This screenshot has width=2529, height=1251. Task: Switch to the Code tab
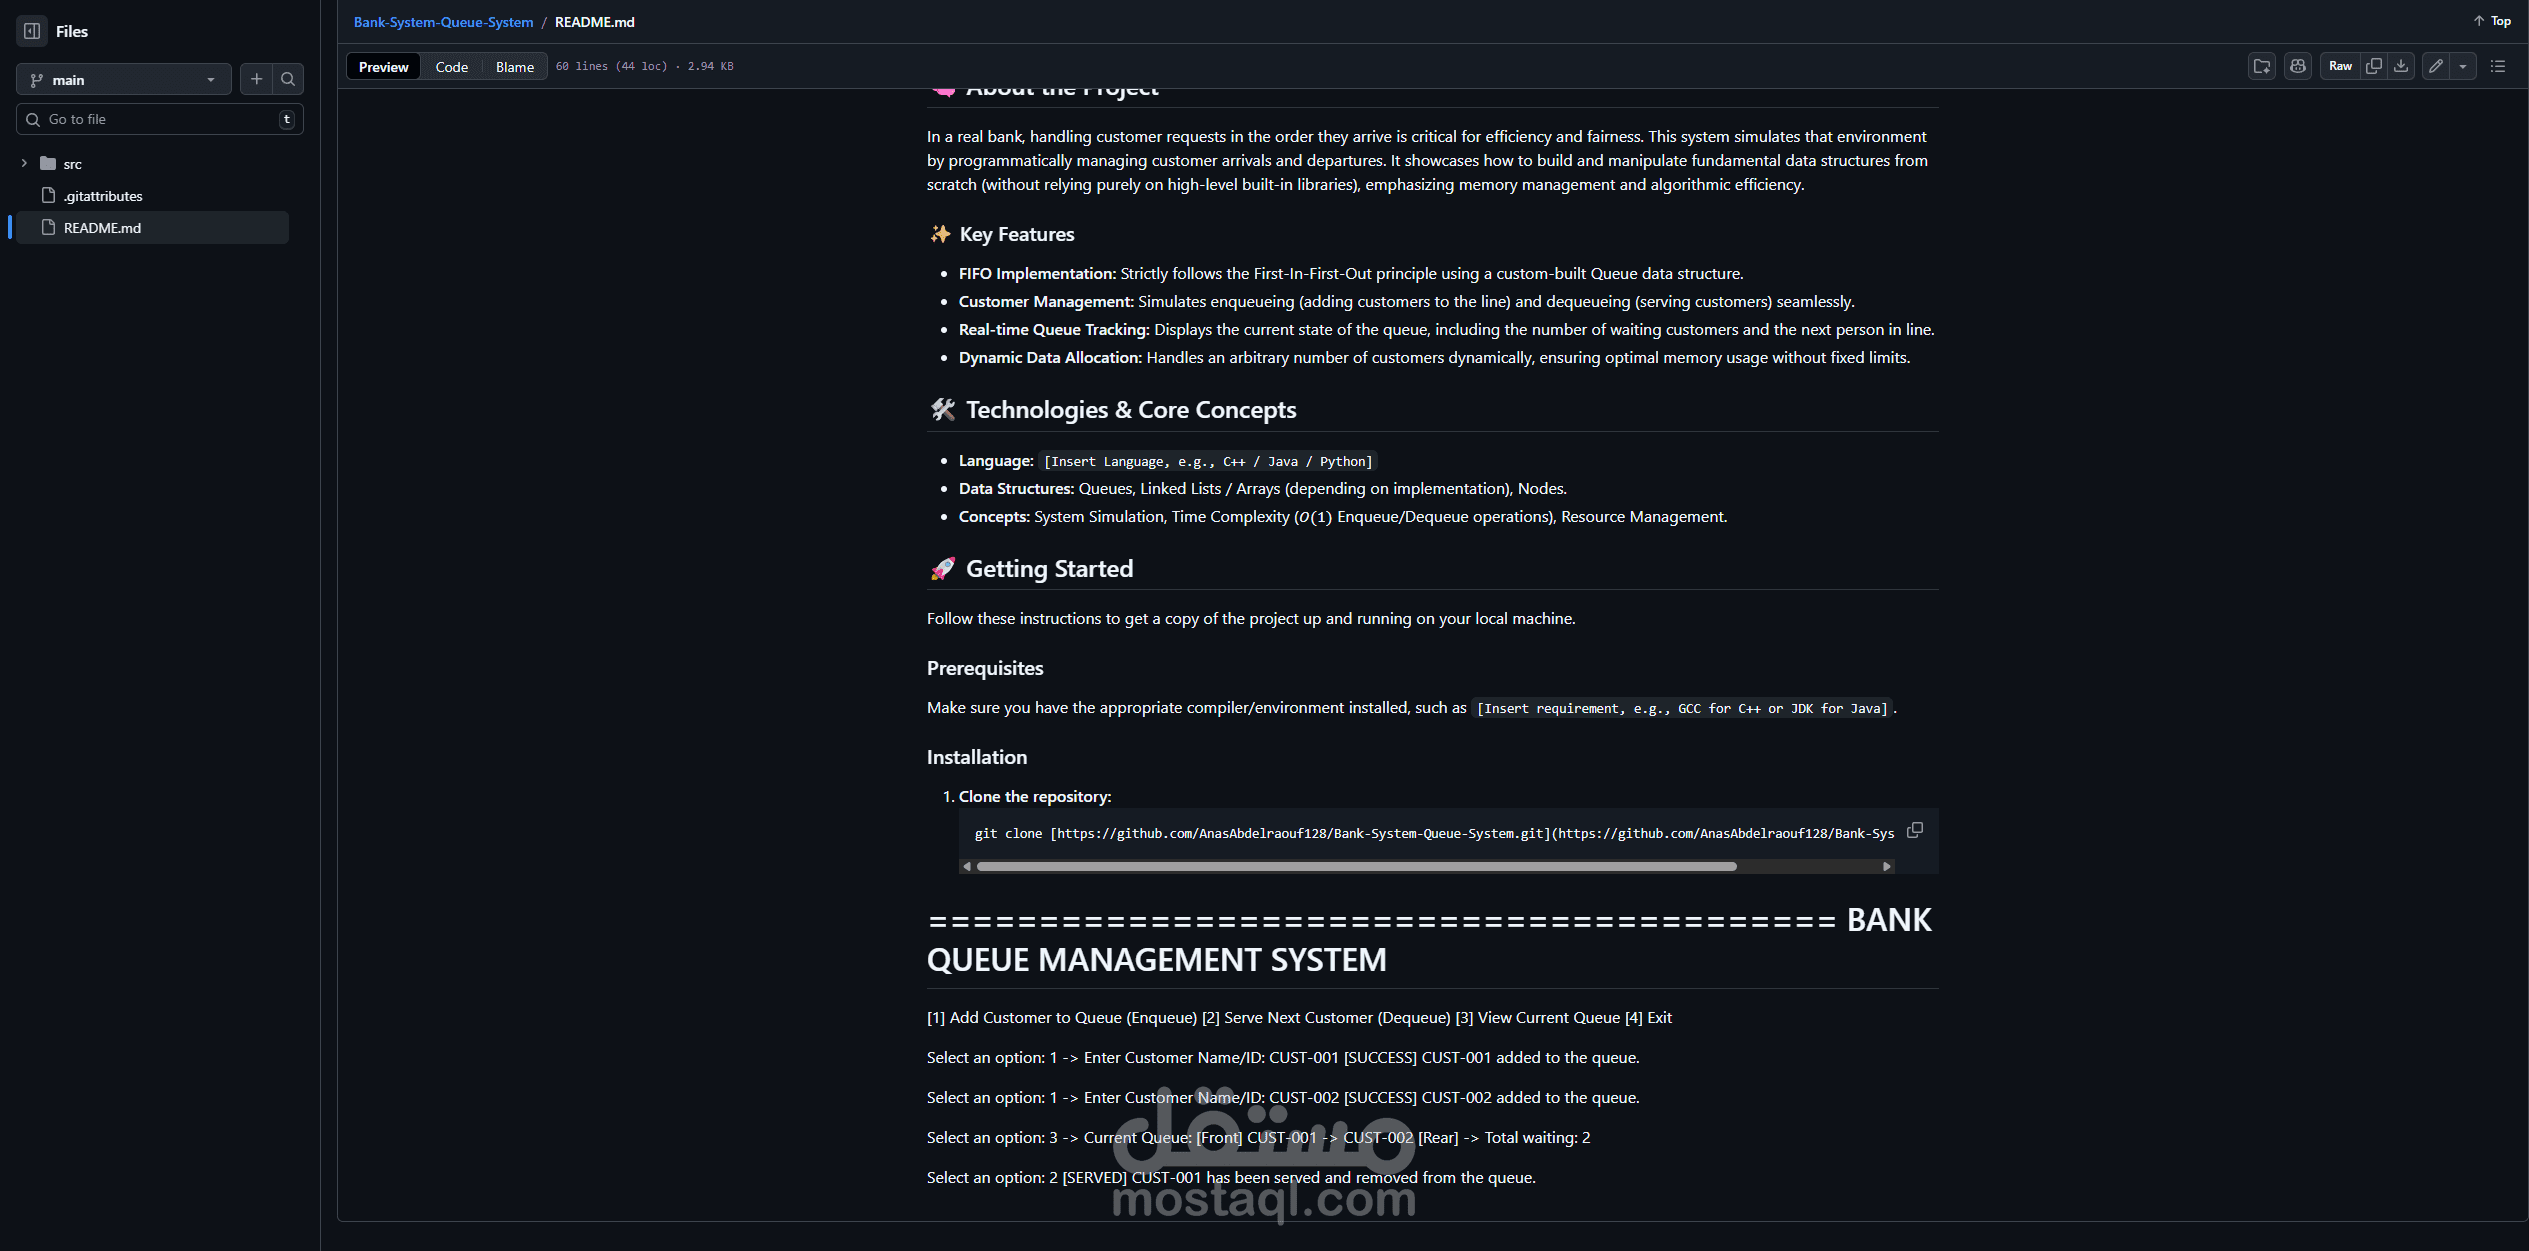click(x=451, y=67)
